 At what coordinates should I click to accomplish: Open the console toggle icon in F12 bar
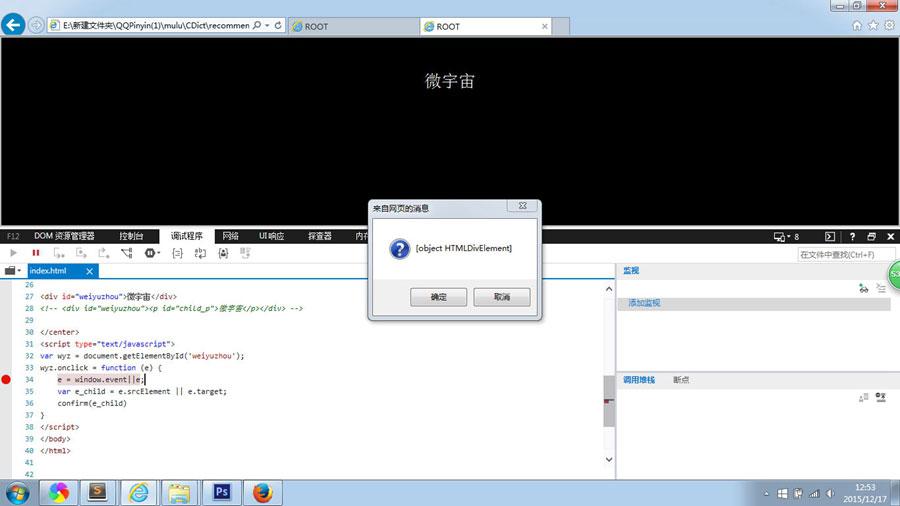[829, 237]
